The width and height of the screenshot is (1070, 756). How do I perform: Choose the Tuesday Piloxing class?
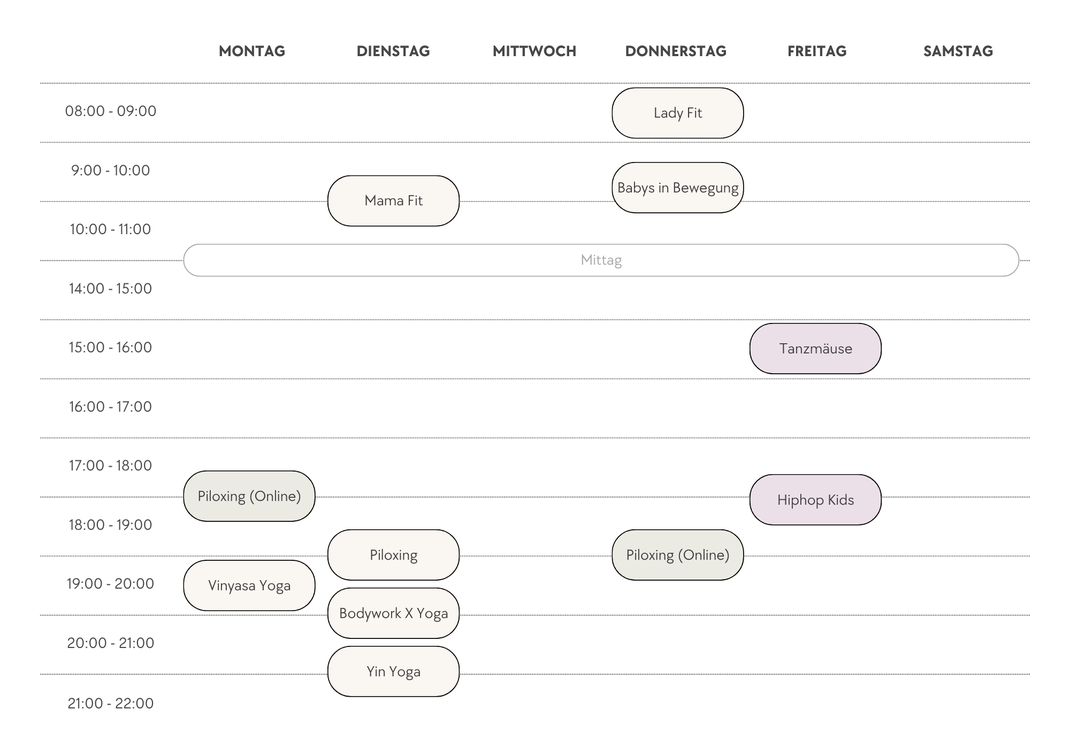(x=393, y=555)
